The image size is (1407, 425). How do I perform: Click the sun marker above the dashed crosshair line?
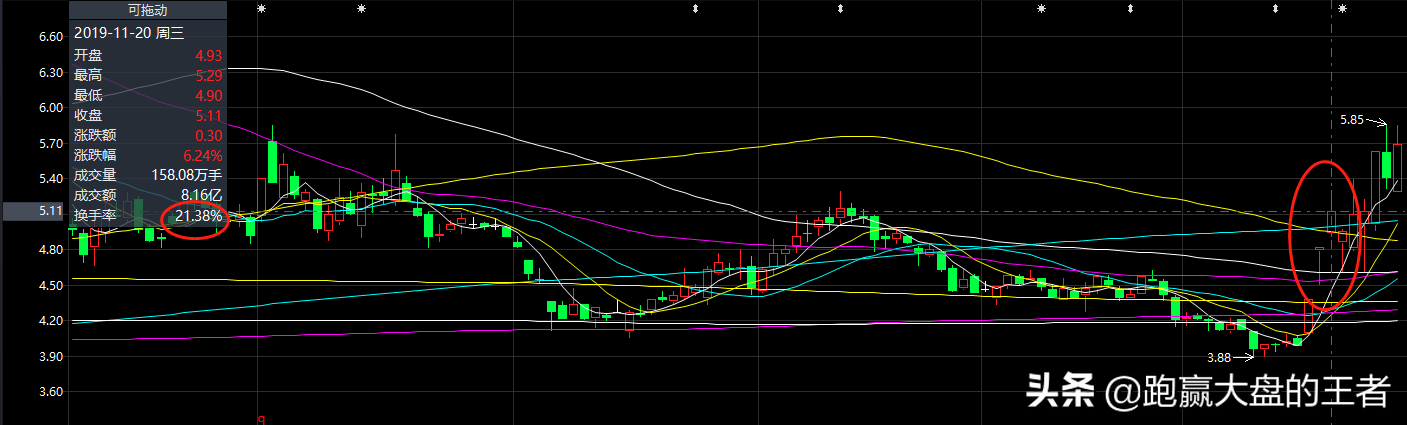[x=1342, y=8]
